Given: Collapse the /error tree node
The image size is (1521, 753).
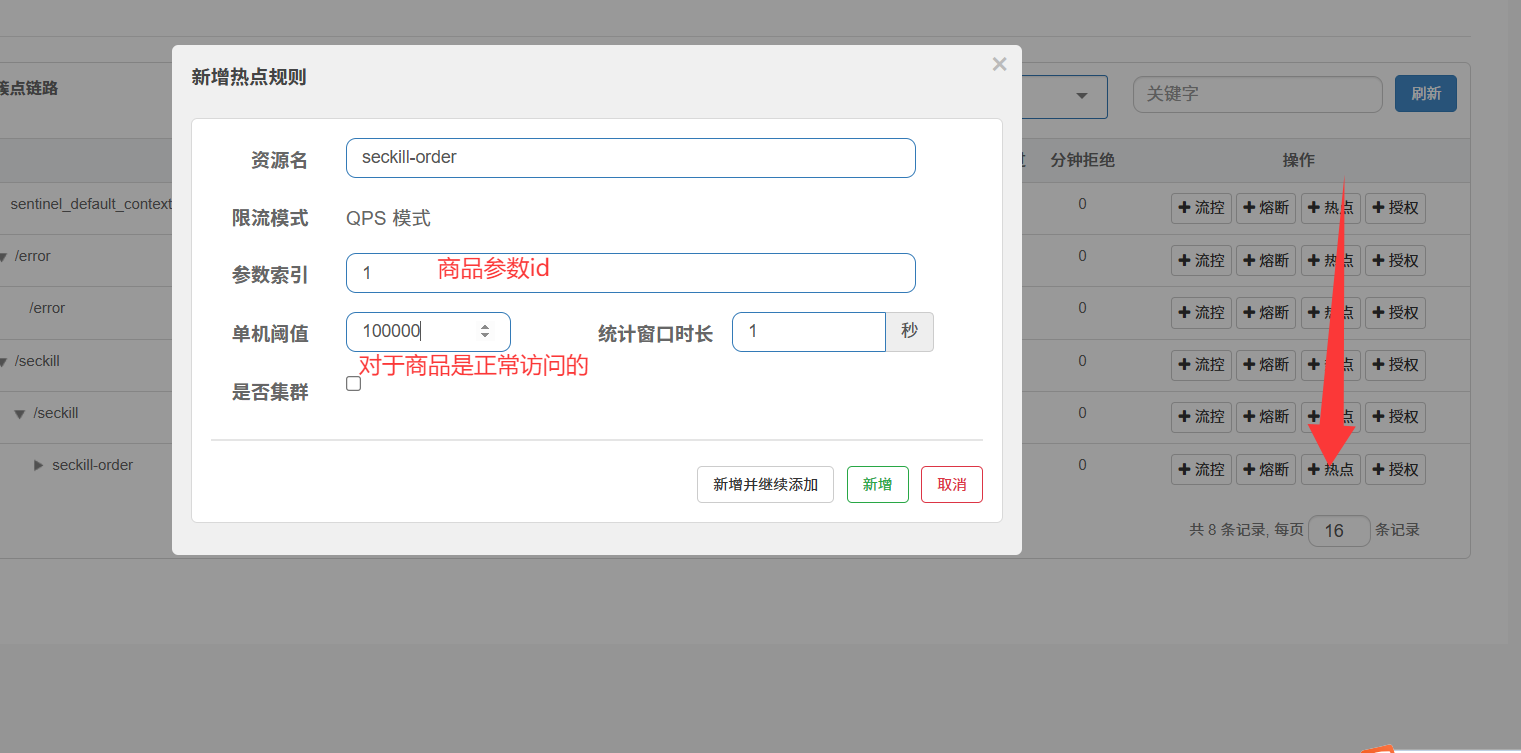Looking at the screenshot, I should click(4, 257).
